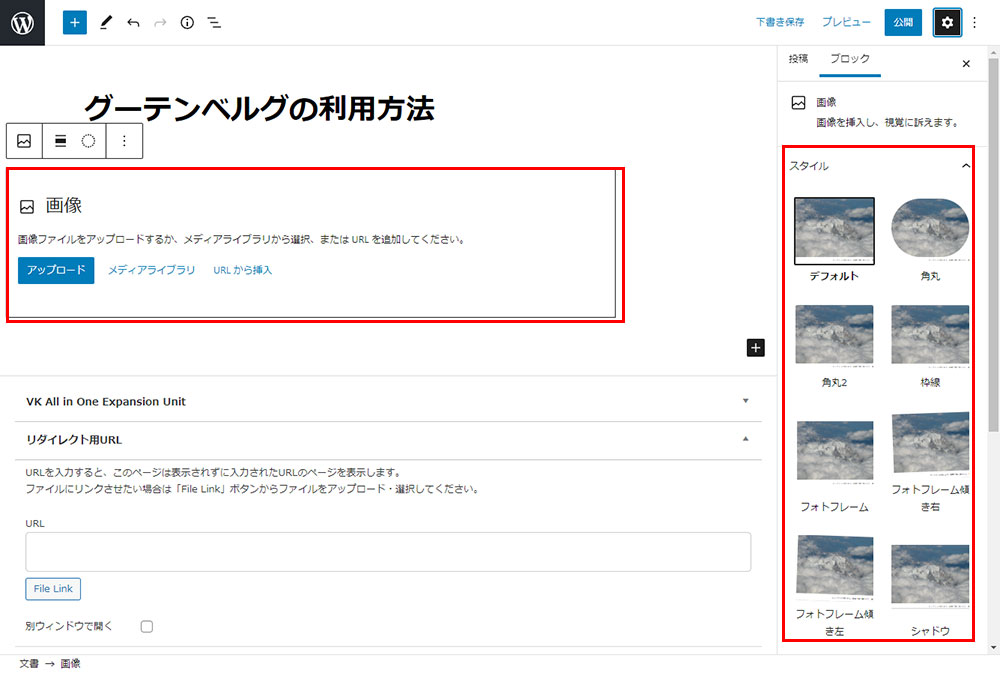Add a block with the black plus button
1000x673 pixels.
(x=756, y=347)
